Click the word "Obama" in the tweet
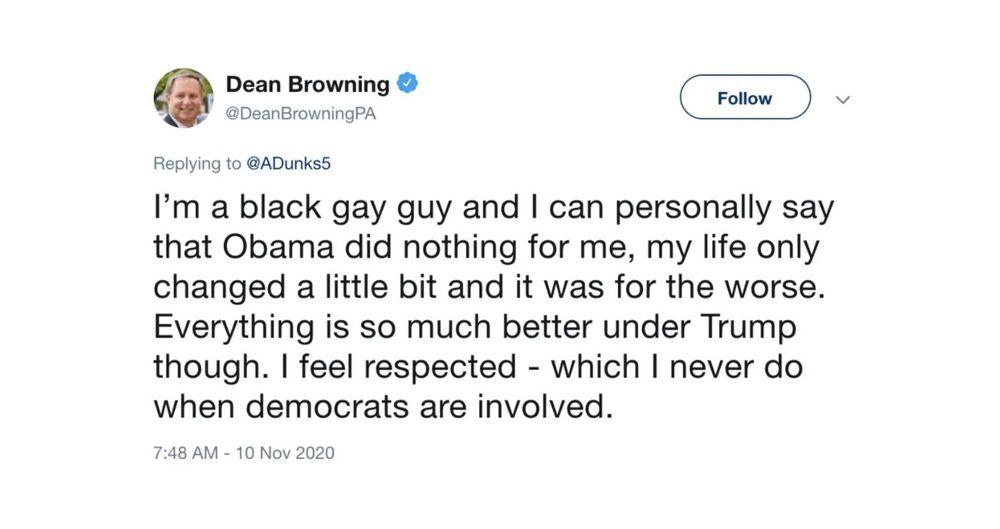This screenshot has height=529, width=1000. pyautogui.click(x=278, y=248)
